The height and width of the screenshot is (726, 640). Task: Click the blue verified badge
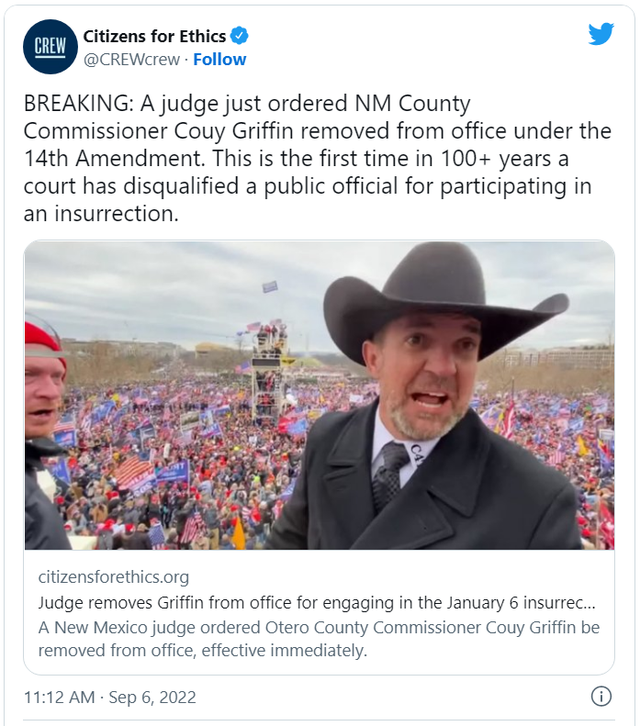pos(239,37)
